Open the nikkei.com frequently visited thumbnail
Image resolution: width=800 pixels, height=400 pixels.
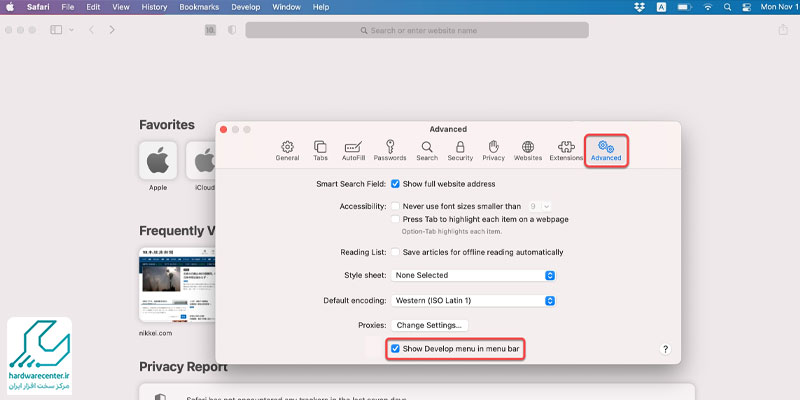[x=177, y=284]
